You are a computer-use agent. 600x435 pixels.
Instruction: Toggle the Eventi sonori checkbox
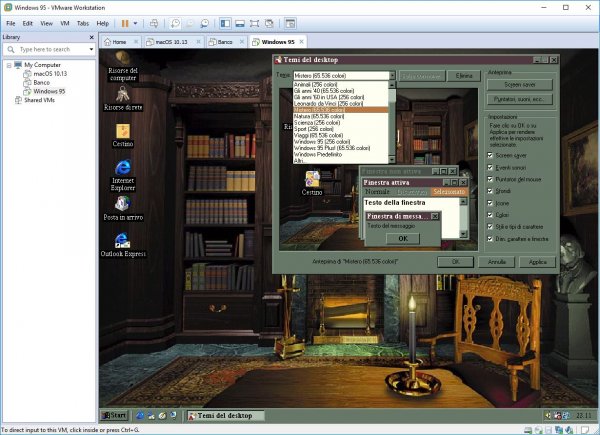[x=491, y=167]
